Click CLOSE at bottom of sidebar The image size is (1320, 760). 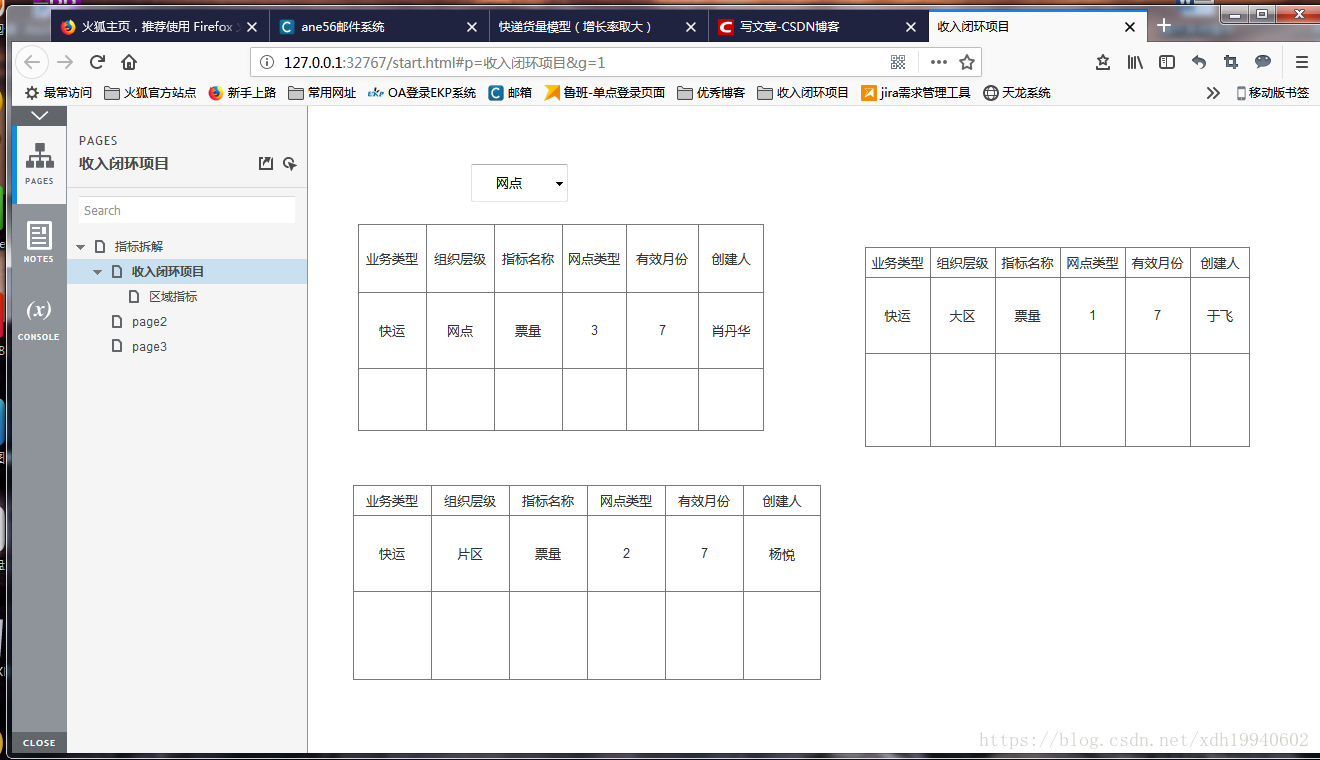click(39, 743)
